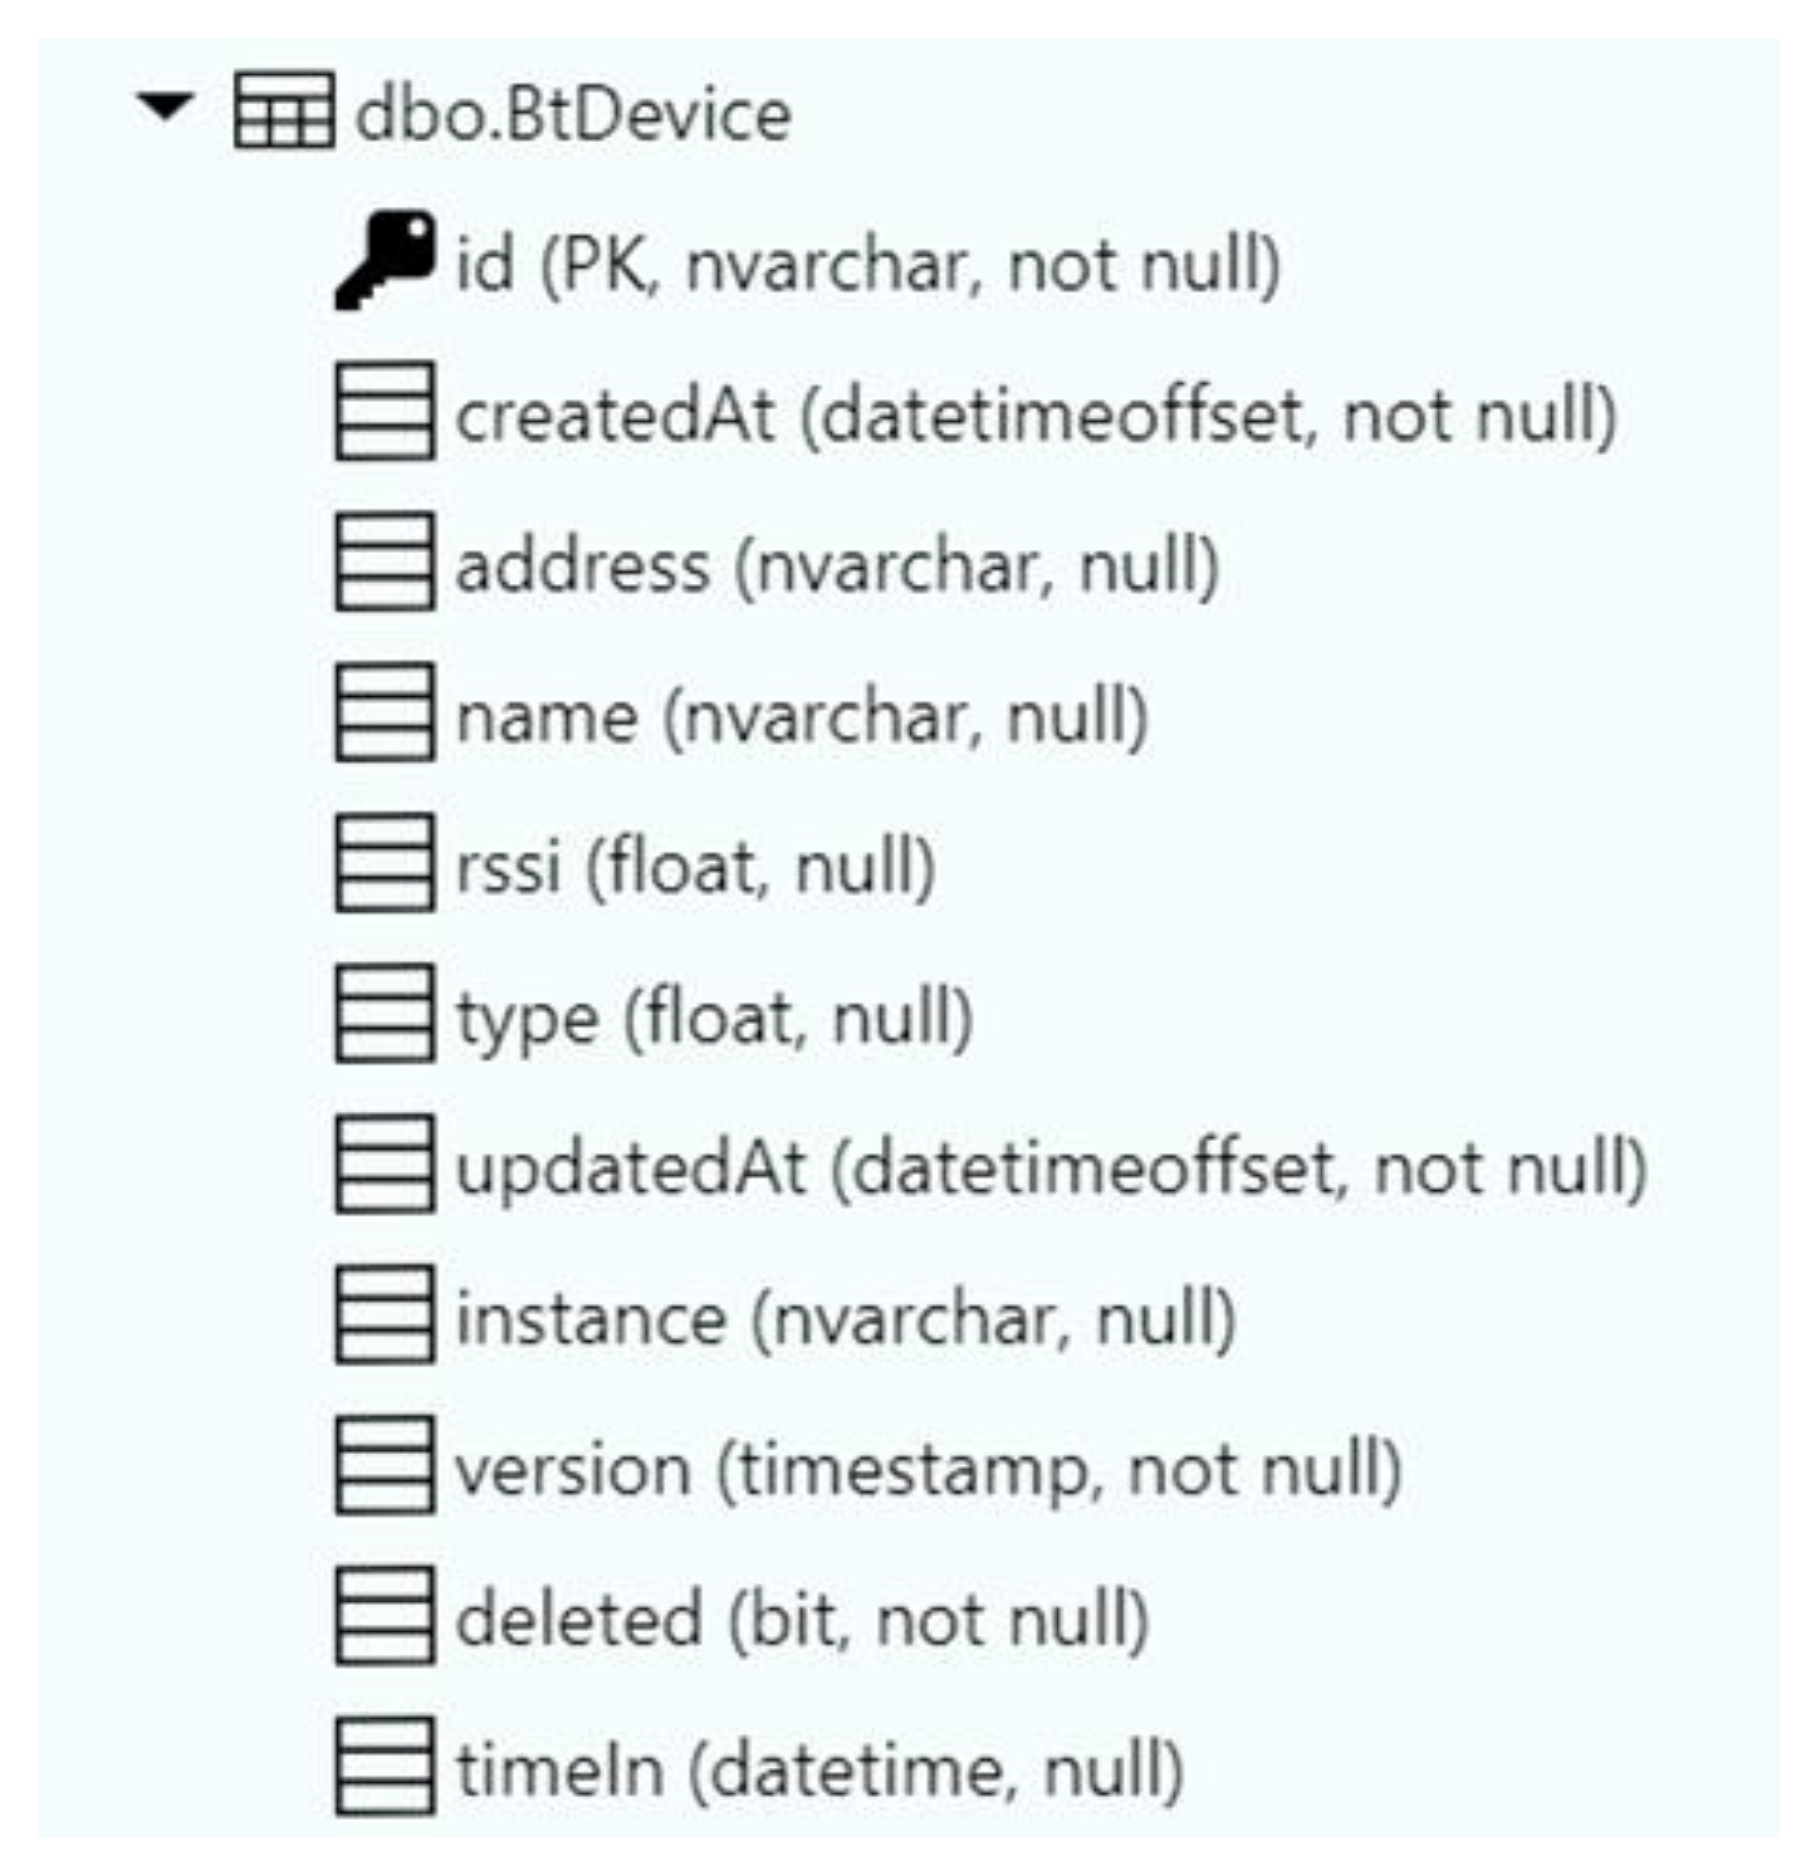
Task: Select the id primary key column
Action: tap(867, 265)
